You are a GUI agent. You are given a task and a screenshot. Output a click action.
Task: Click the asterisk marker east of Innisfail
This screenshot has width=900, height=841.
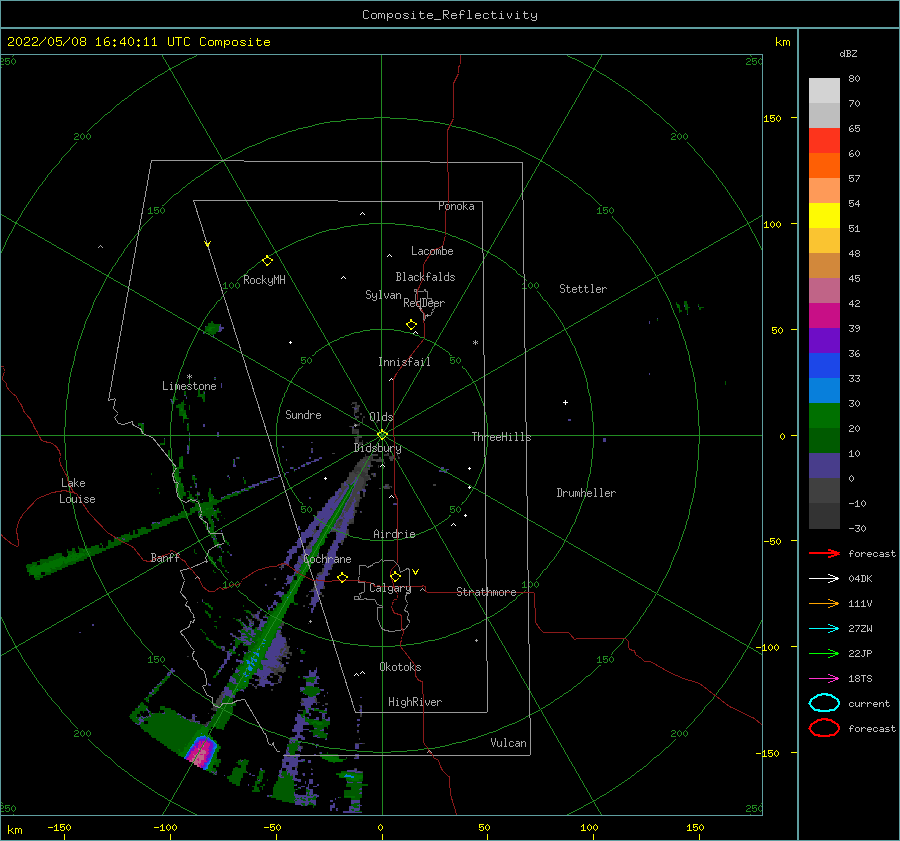475,343
